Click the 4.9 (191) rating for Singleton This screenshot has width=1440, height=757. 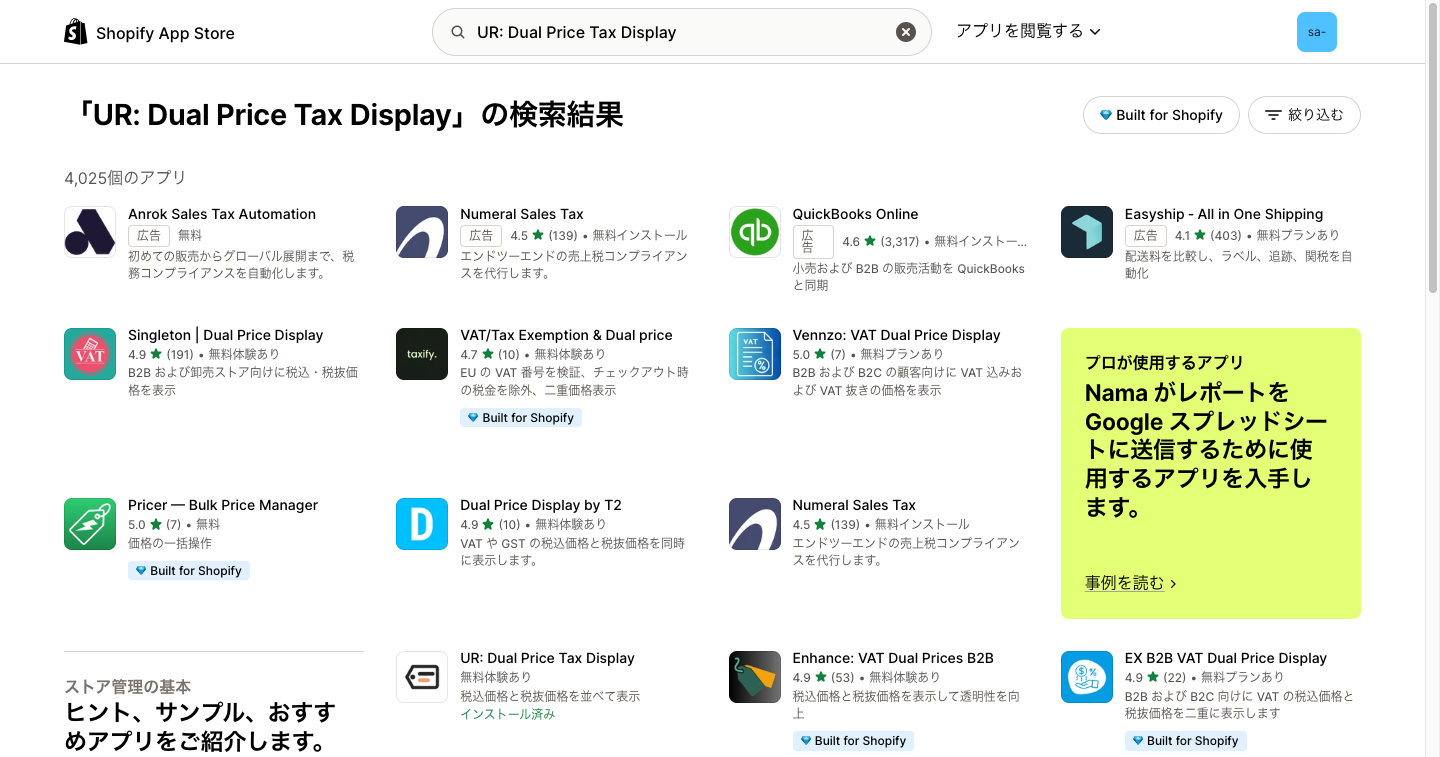[161, 354]
